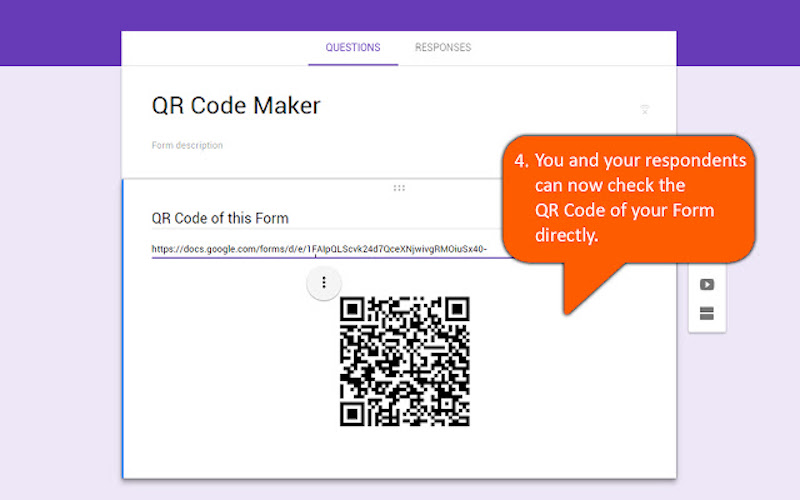This screenshot has width=800, height=500.
Task: Edit the docs.google.com form URL description
Action: [319, 249]
